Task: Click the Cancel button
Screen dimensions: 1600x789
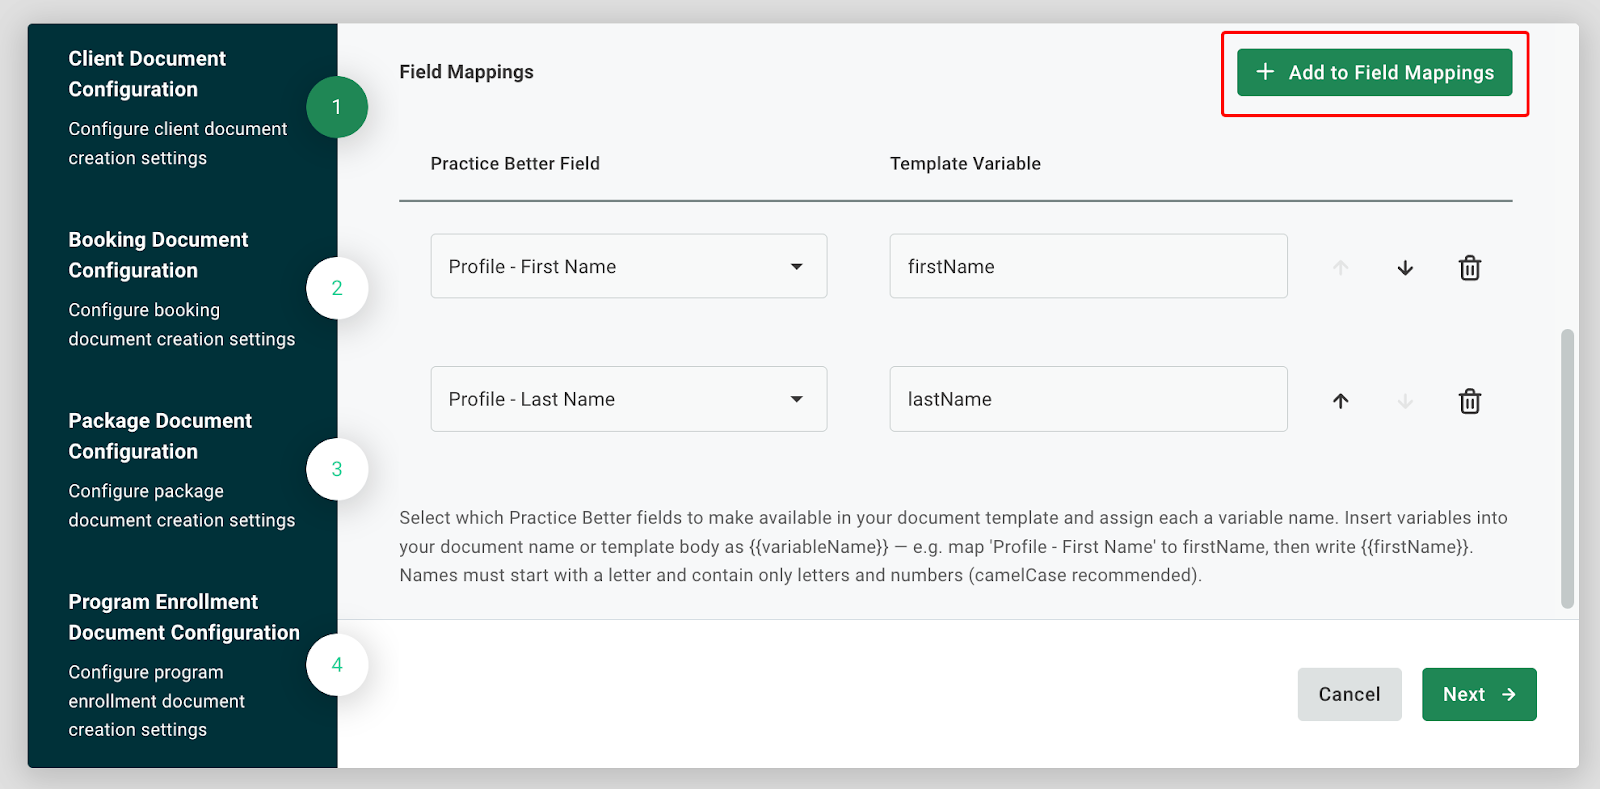Action: (1349, 694)
